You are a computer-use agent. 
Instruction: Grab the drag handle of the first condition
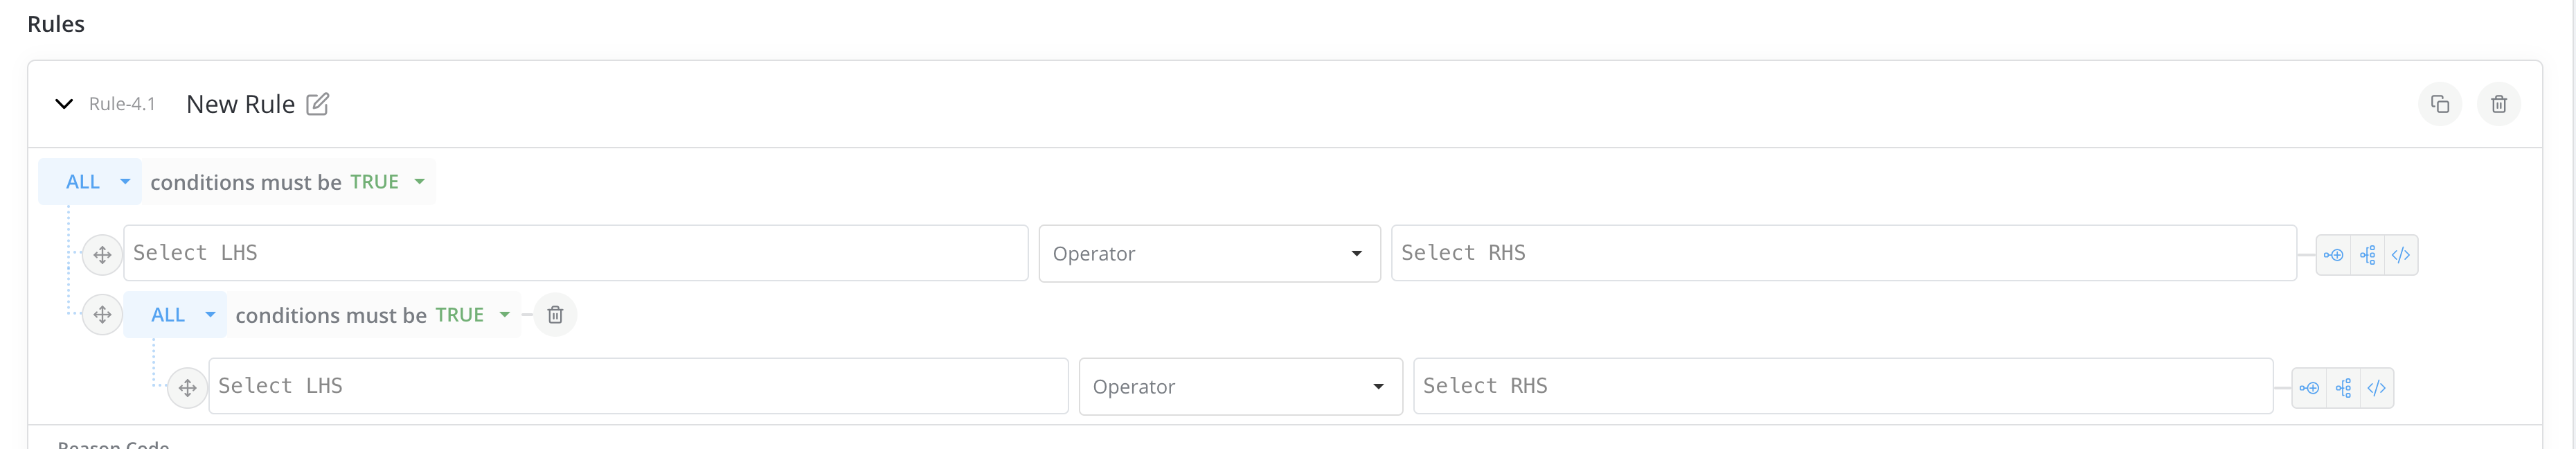pos(102,255)
